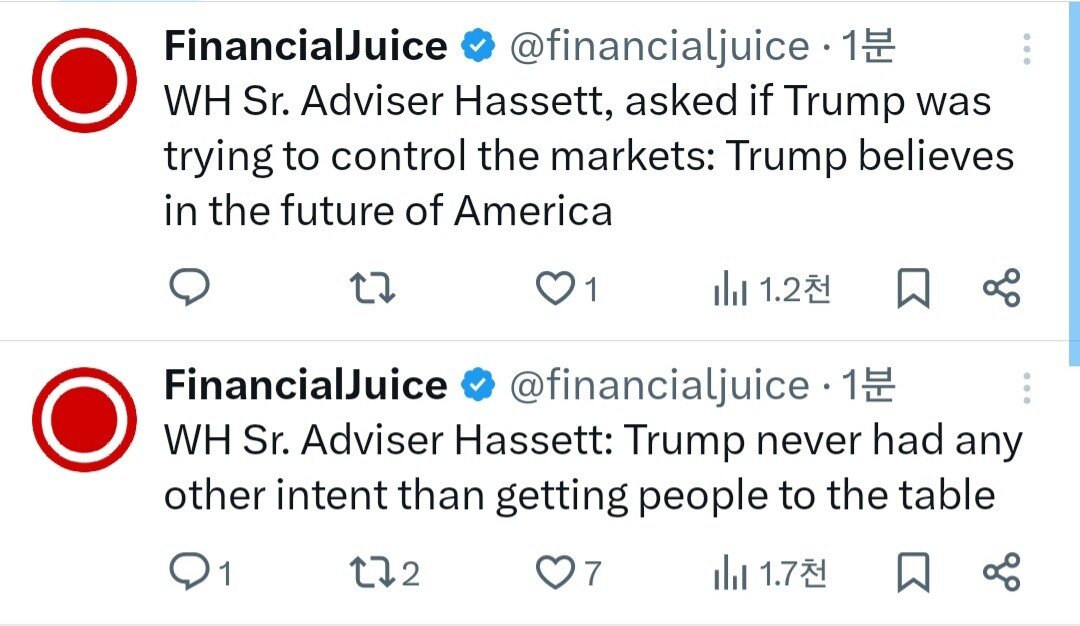Share the first FinancialJuice tweet
Image resolution: width=1080 pixels, height=626 pixels.
click(x=1001, y=288)
